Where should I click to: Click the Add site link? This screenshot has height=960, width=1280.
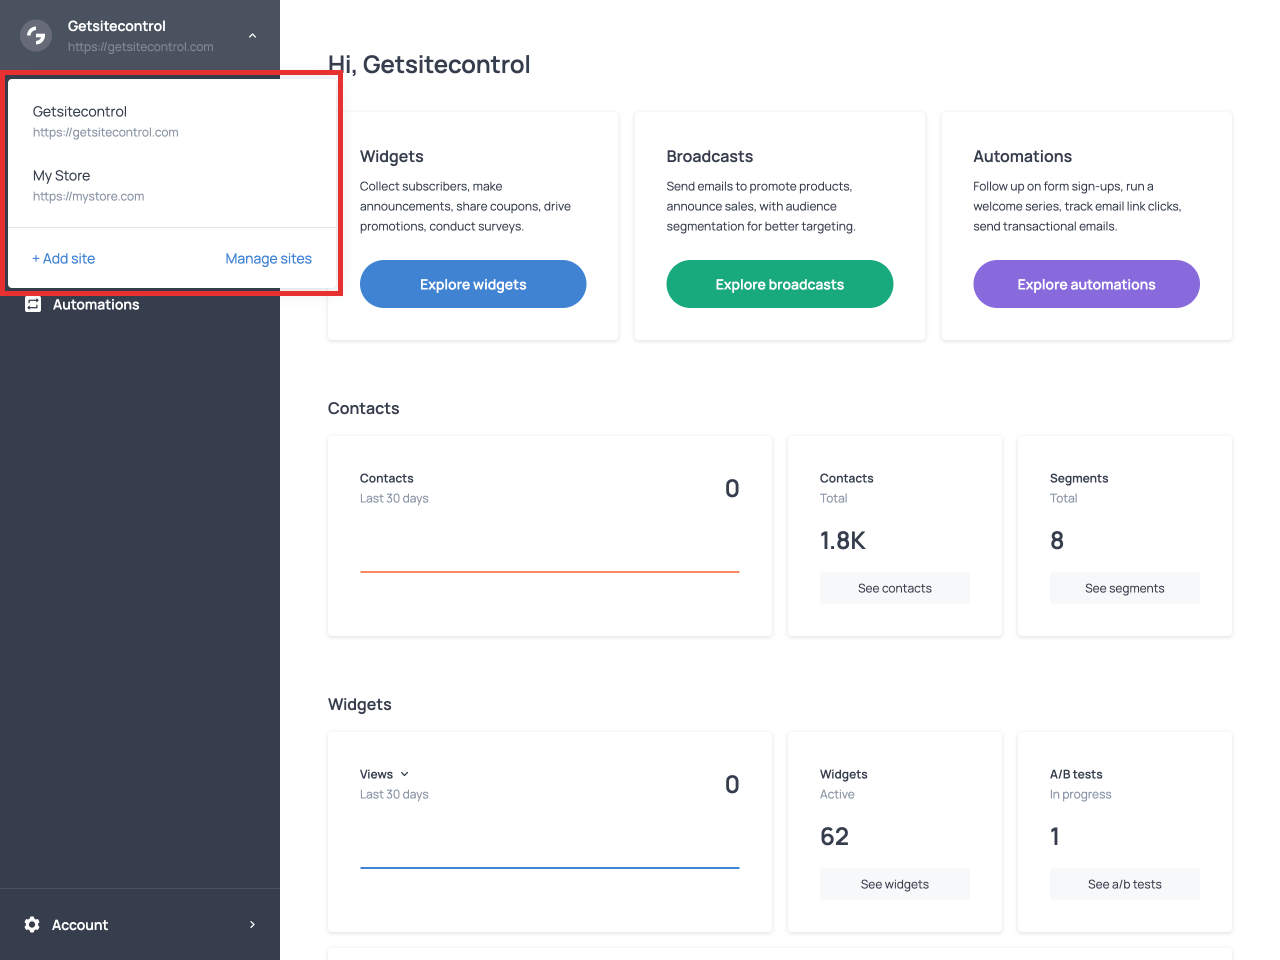(64, 259)
